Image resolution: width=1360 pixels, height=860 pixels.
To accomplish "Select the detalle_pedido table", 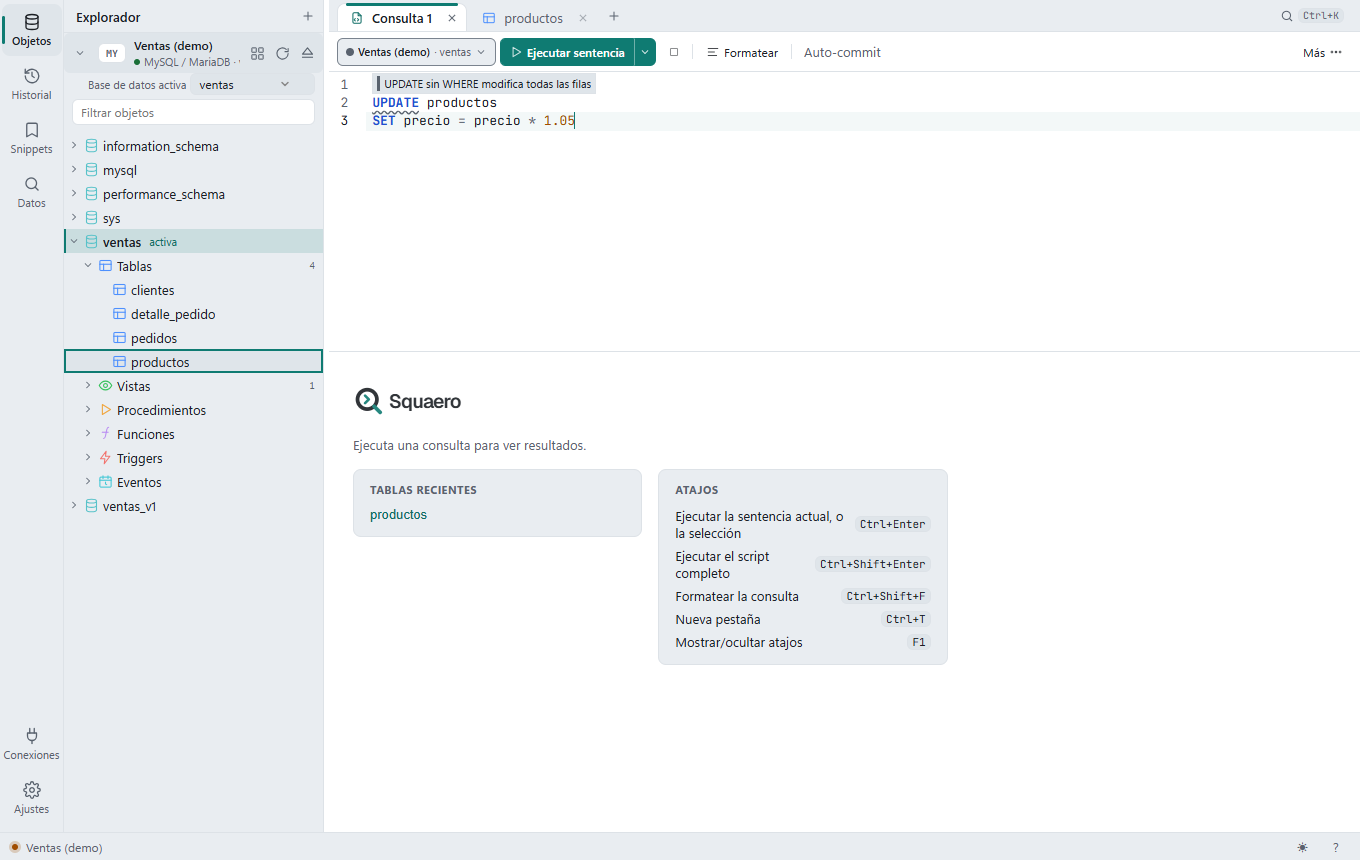I will pyautogui.click(x=194, y=314).
